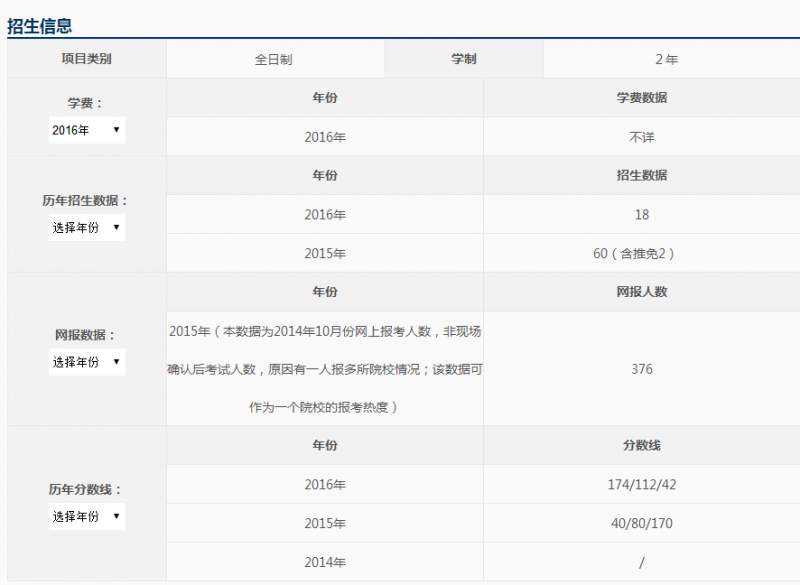Click the 网报人数 column header
Image resolution: width=800 pixels, height=585 pixels.
(x=641, y=292)
